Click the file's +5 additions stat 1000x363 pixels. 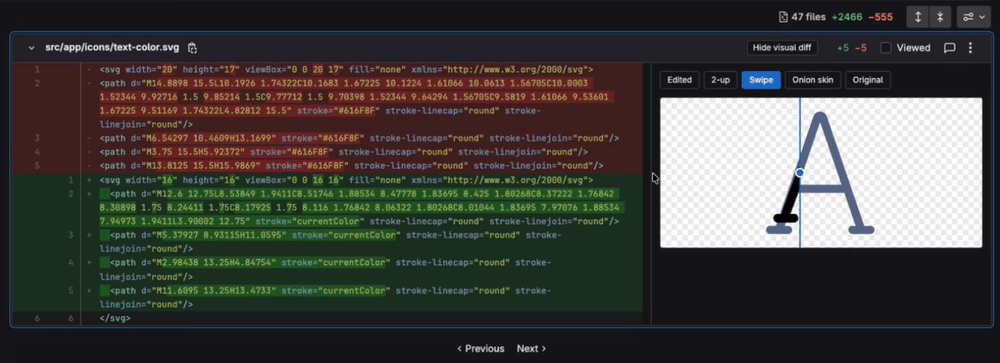coord(842,48)
